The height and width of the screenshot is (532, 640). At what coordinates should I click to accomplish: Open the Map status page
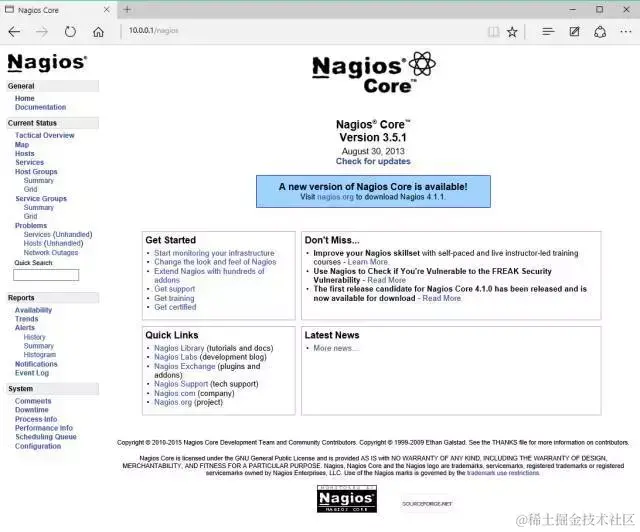[22, 145]
